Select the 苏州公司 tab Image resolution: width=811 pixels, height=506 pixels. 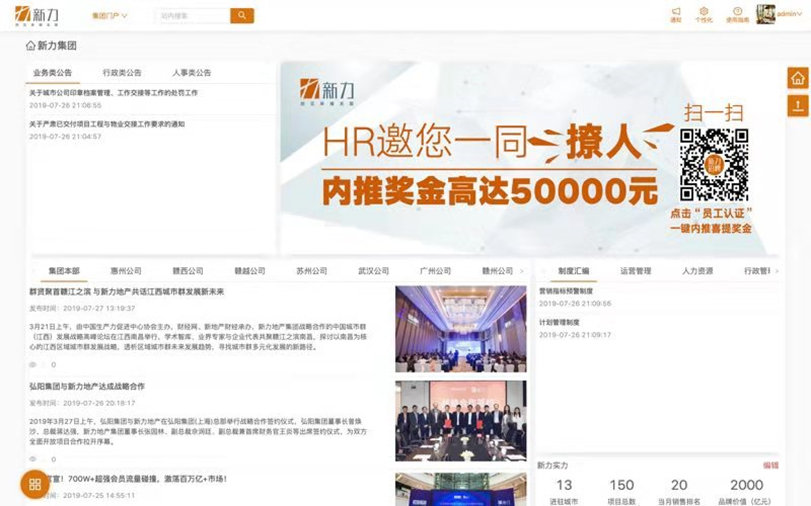[x=312, y=271]
